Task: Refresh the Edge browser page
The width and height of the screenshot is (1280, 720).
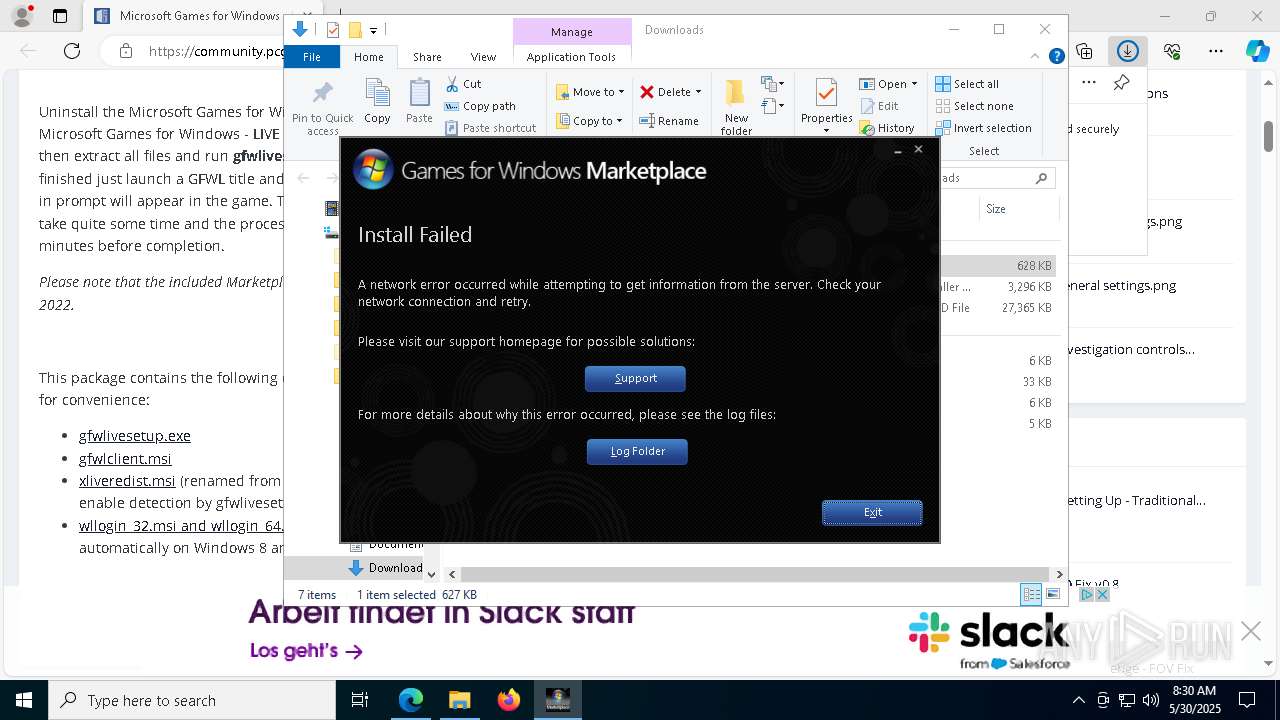Action: coord(72,51)
